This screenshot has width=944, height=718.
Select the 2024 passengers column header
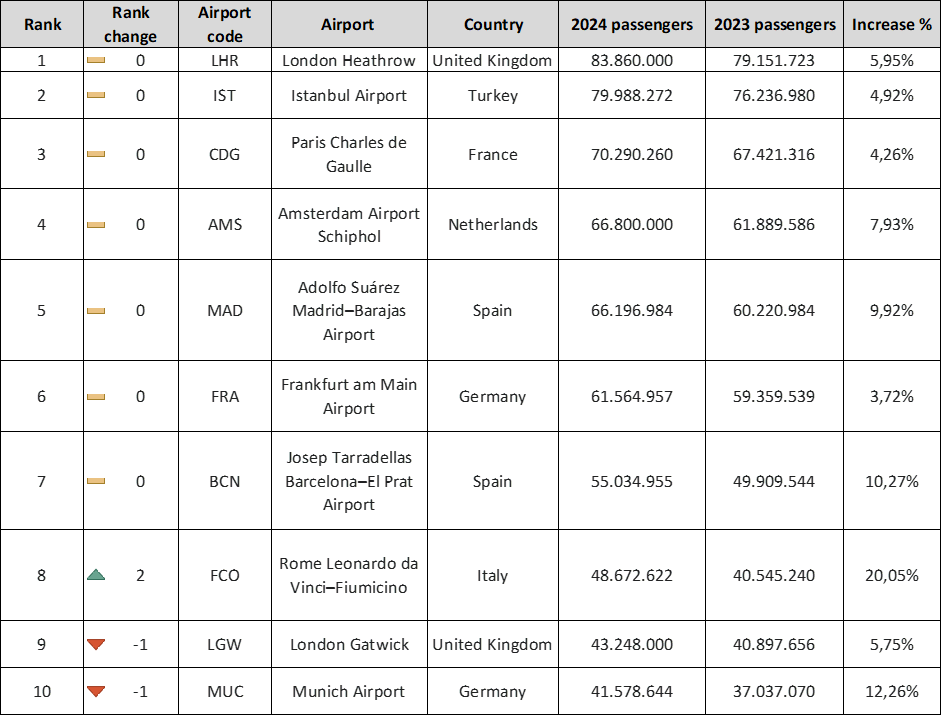(x=632, y=25)
